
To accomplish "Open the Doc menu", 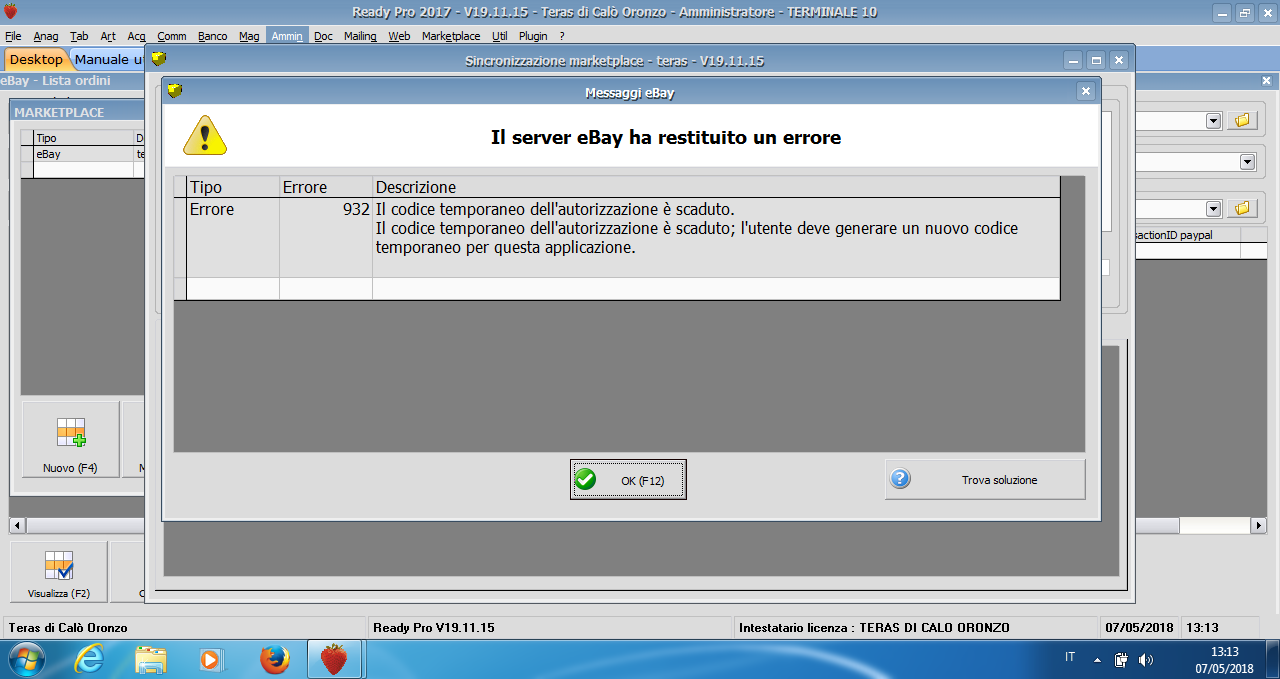I will click(x=323, y=36).
